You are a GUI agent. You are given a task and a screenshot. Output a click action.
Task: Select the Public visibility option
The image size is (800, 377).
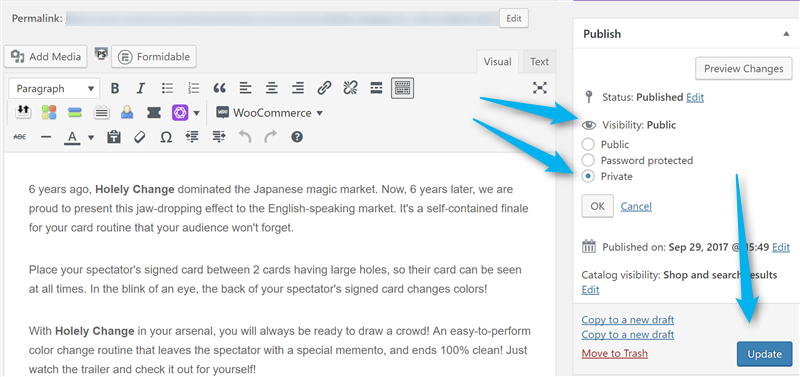(x=588, y=144)
